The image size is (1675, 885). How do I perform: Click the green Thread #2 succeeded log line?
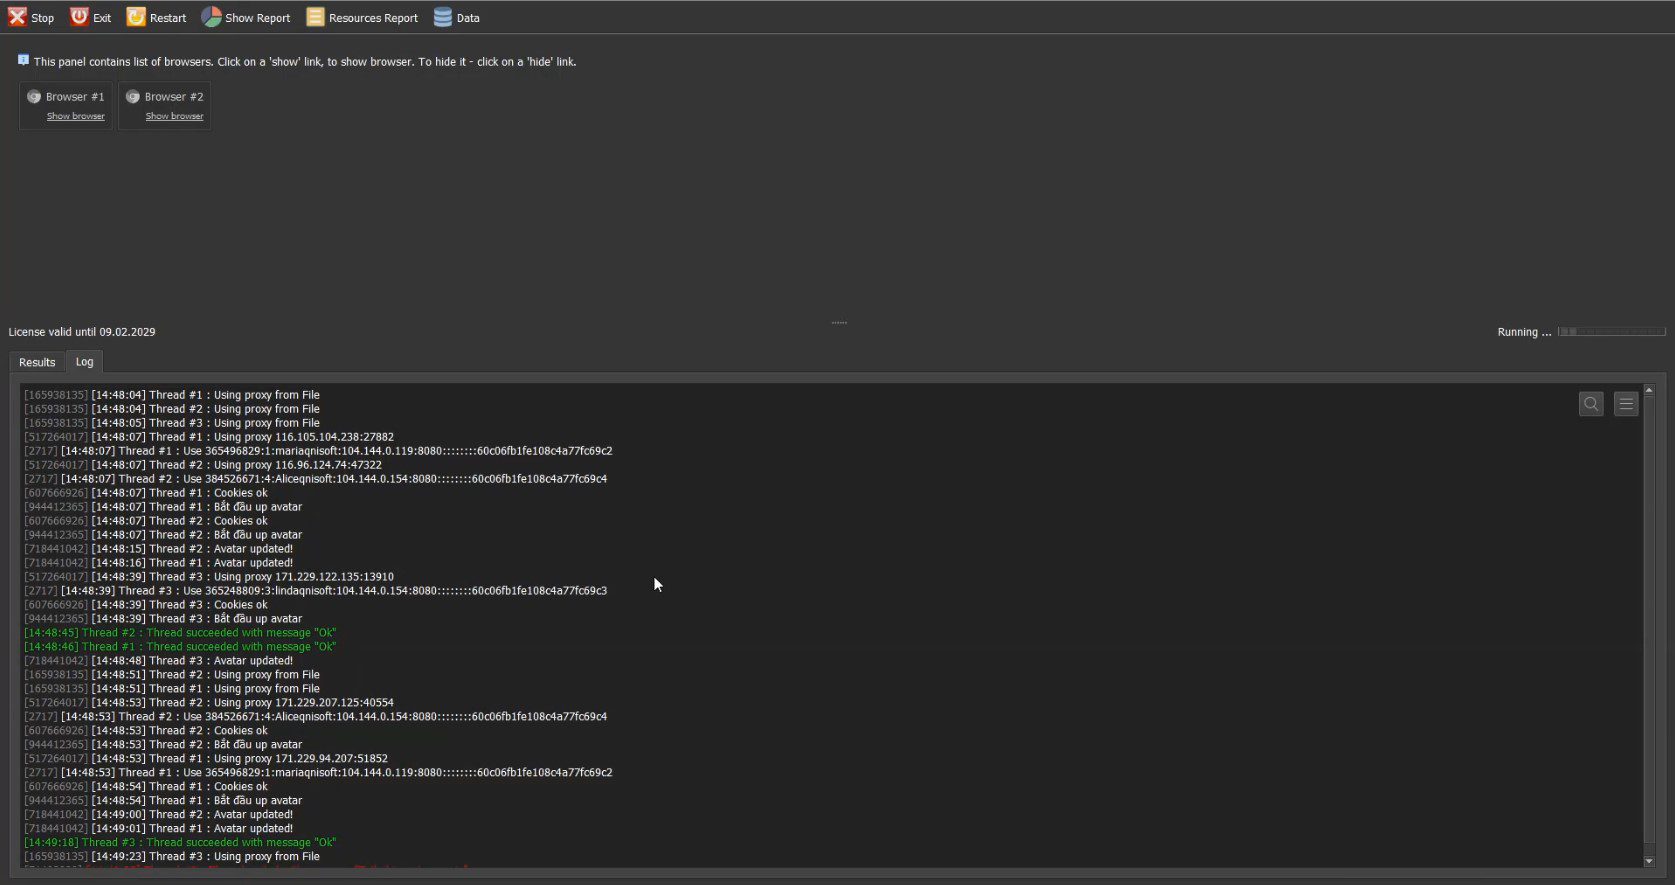[180, 633]
